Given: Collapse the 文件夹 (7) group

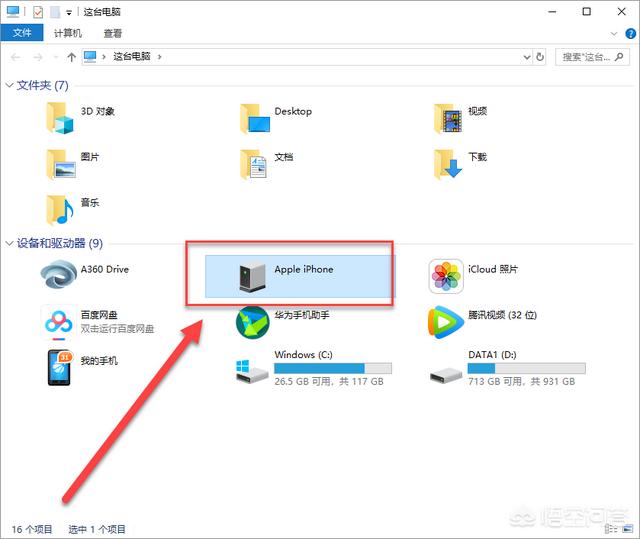Looking at the screenshot, I should [9, 85].
